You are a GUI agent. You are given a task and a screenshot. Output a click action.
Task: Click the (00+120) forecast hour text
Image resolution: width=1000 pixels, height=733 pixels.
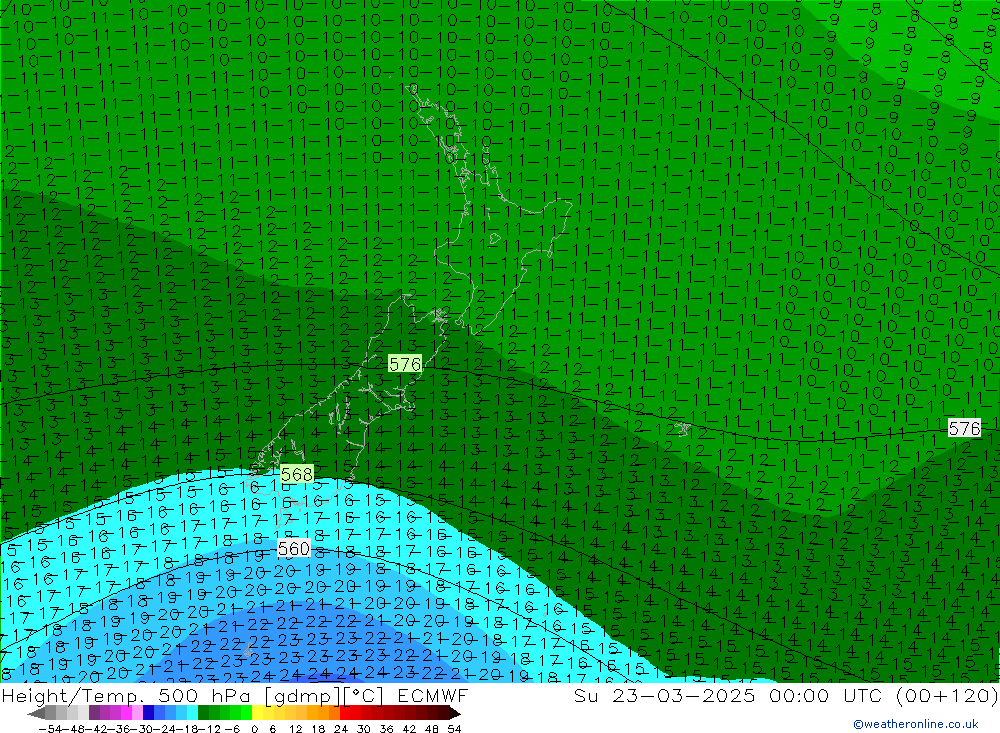click(946, 695)
